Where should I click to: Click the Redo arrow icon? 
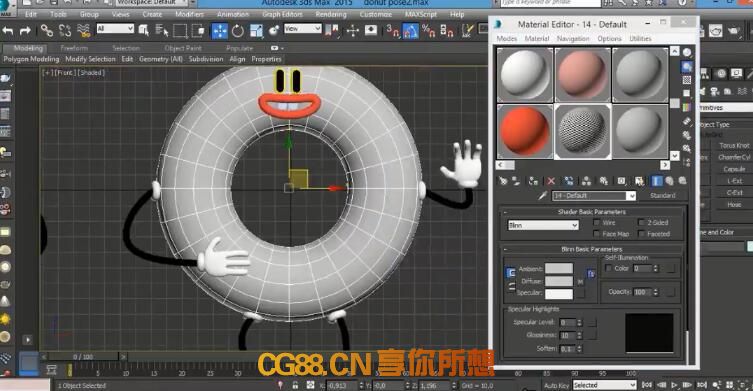pos(25,31)
